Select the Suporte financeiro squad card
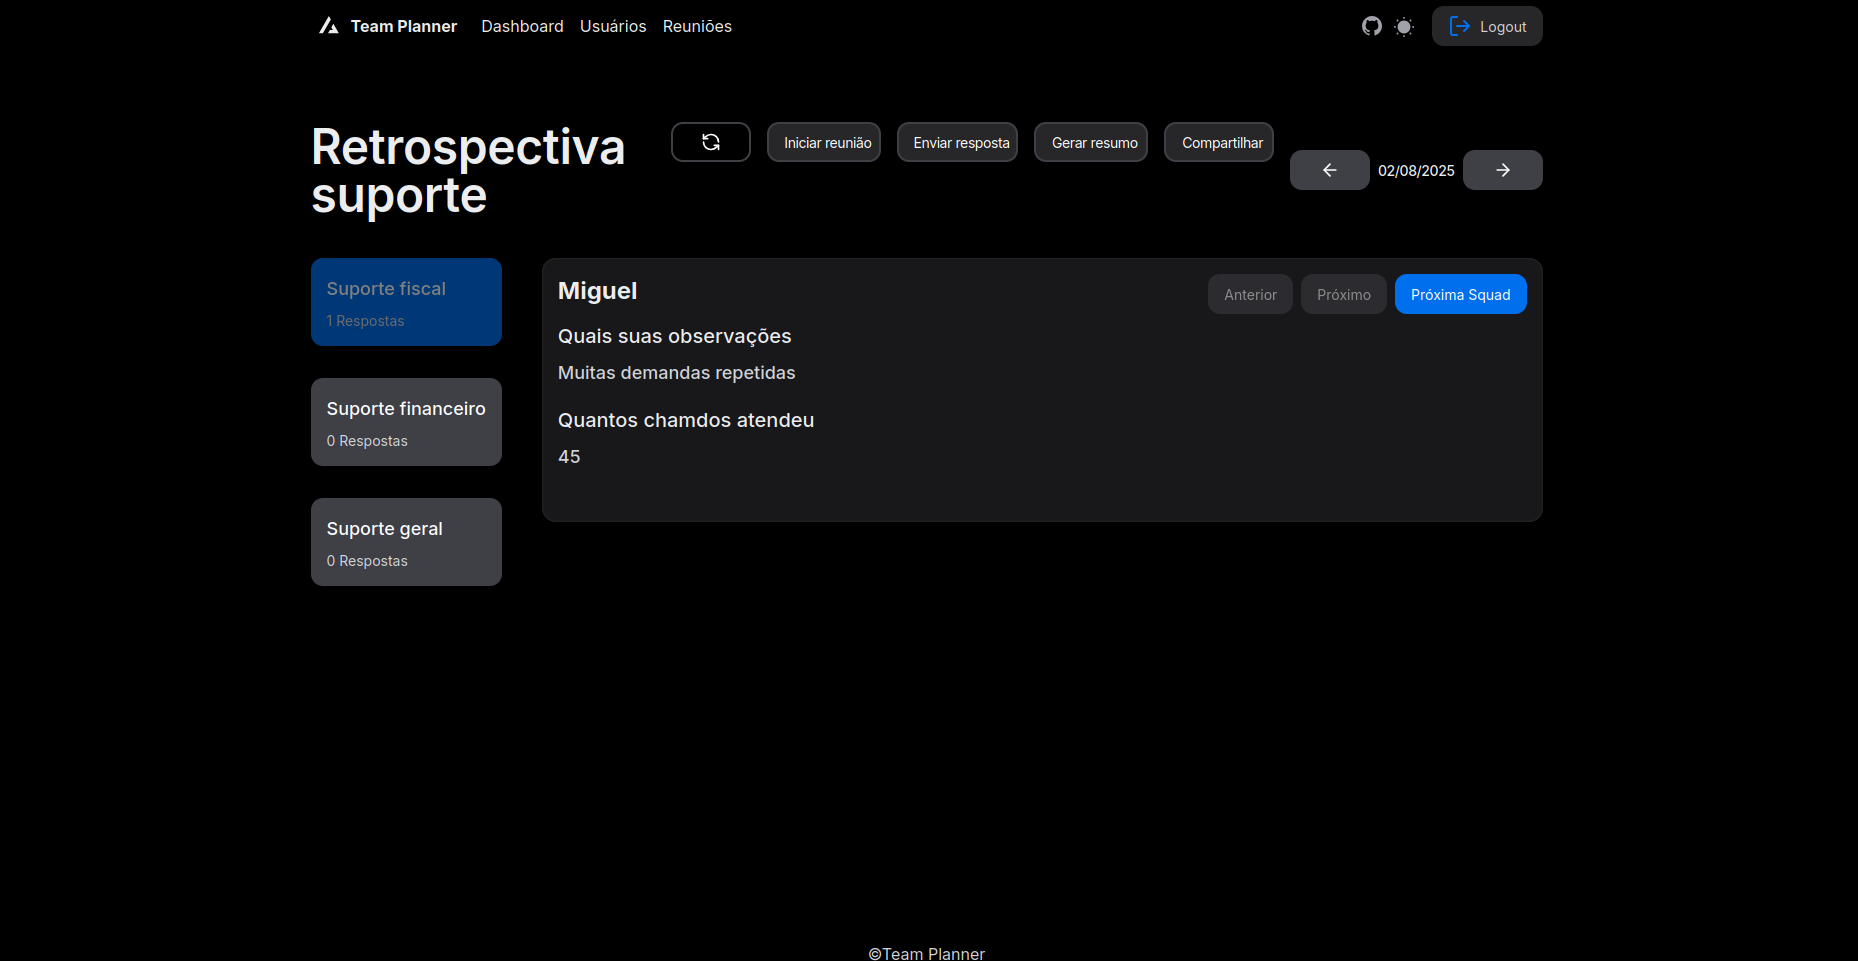The image size is (1858, 961). 406,422
